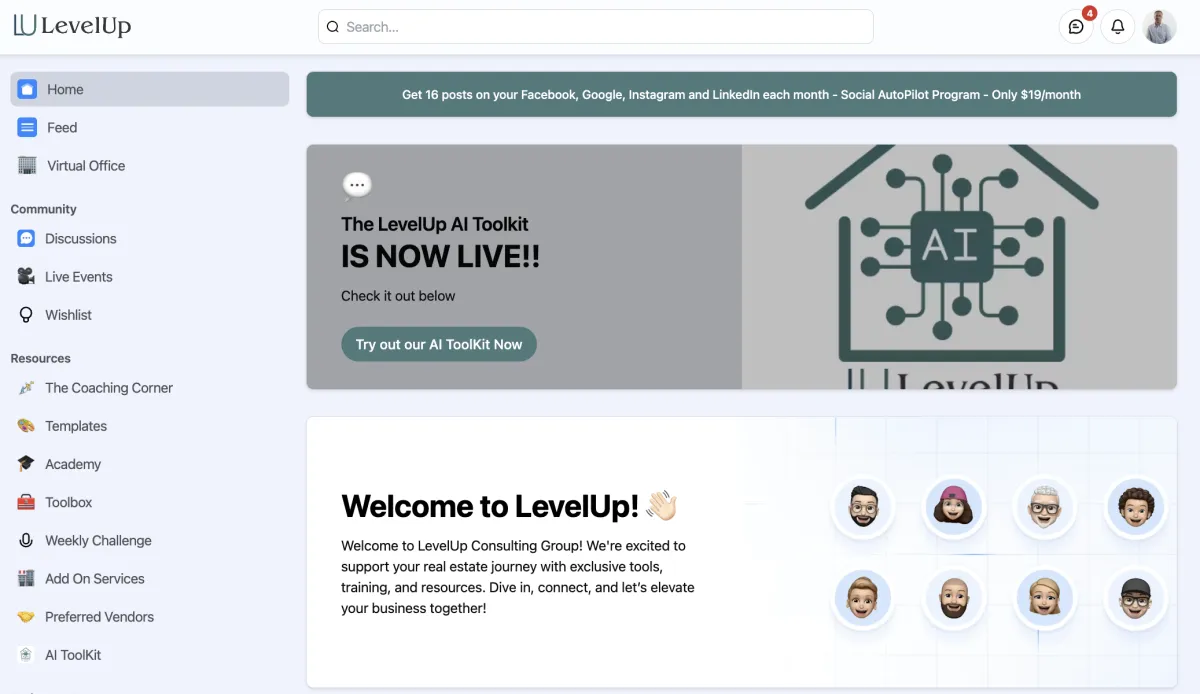Image resolution: width=1200 pixels, height=694 pixels.
Task: Open the user profile avatar menu
Action: (x=1160, y=27)
